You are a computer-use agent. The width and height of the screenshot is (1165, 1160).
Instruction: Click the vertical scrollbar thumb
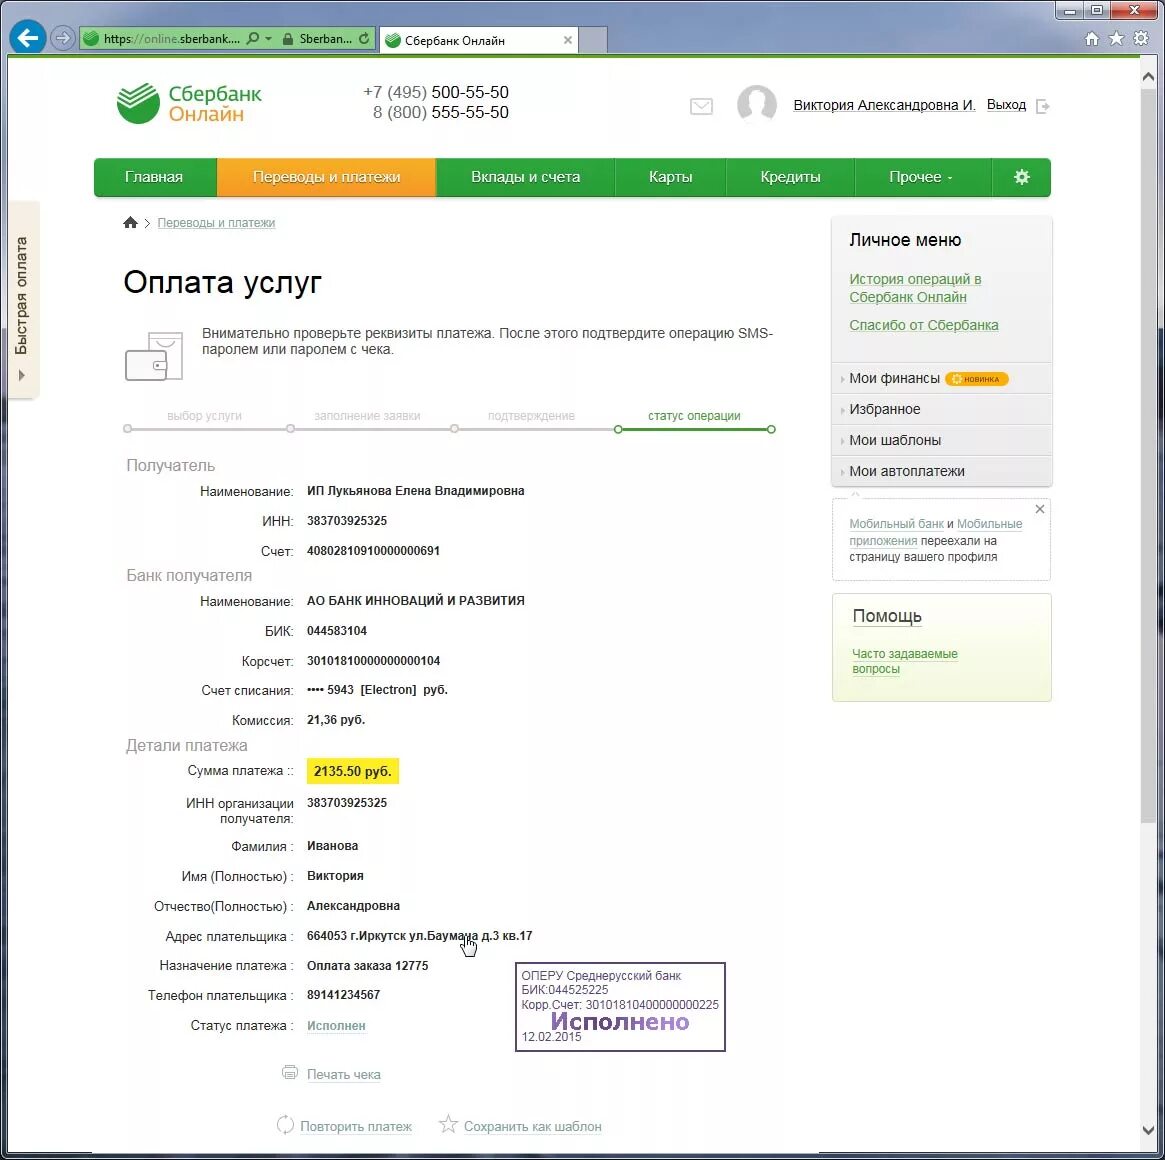[x=1148, y=455]
